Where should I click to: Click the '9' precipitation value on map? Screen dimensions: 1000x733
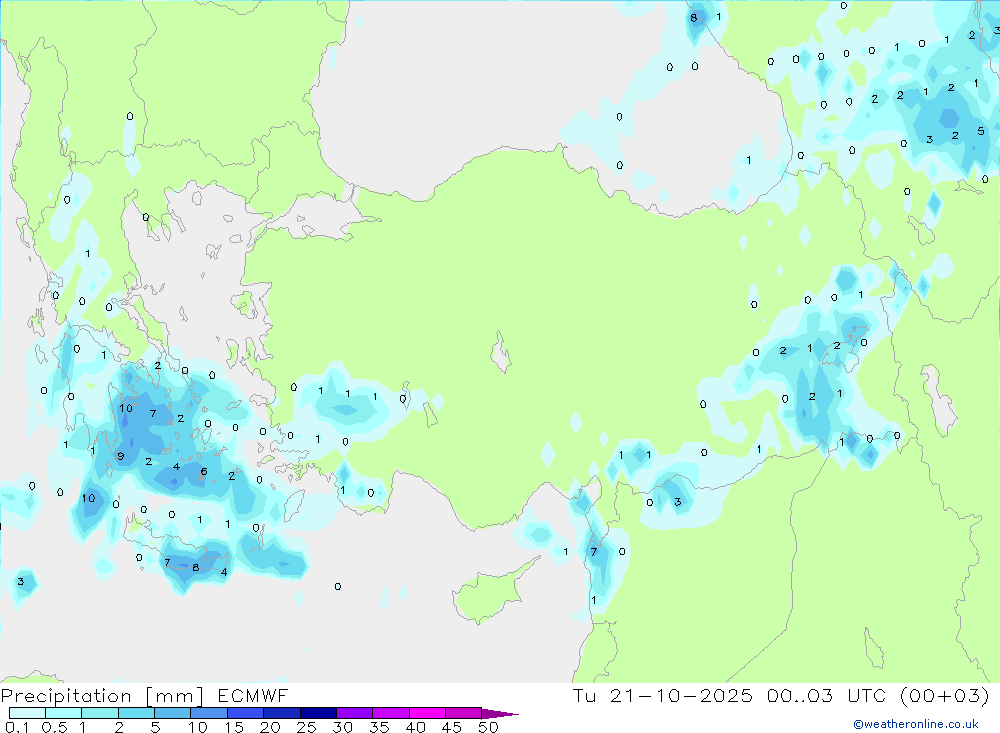pos(121,456)
